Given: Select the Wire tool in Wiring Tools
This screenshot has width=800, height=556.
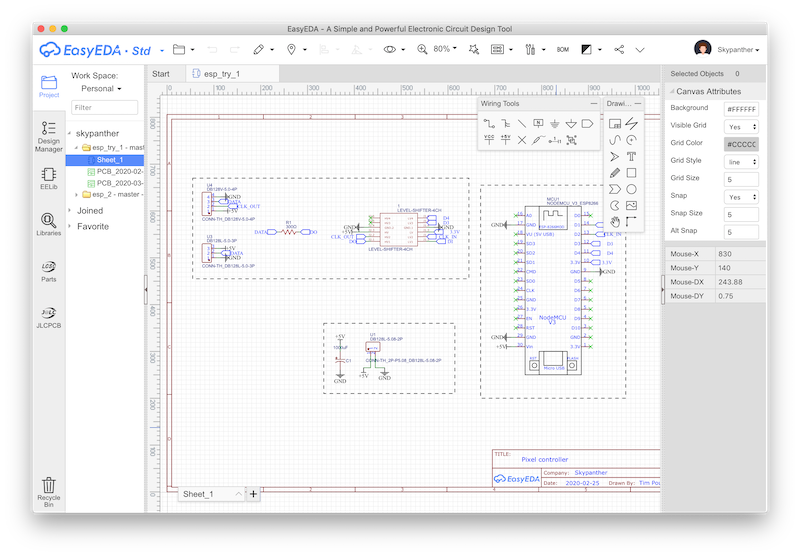Looking at the screenshot, I should pos(489,123).
